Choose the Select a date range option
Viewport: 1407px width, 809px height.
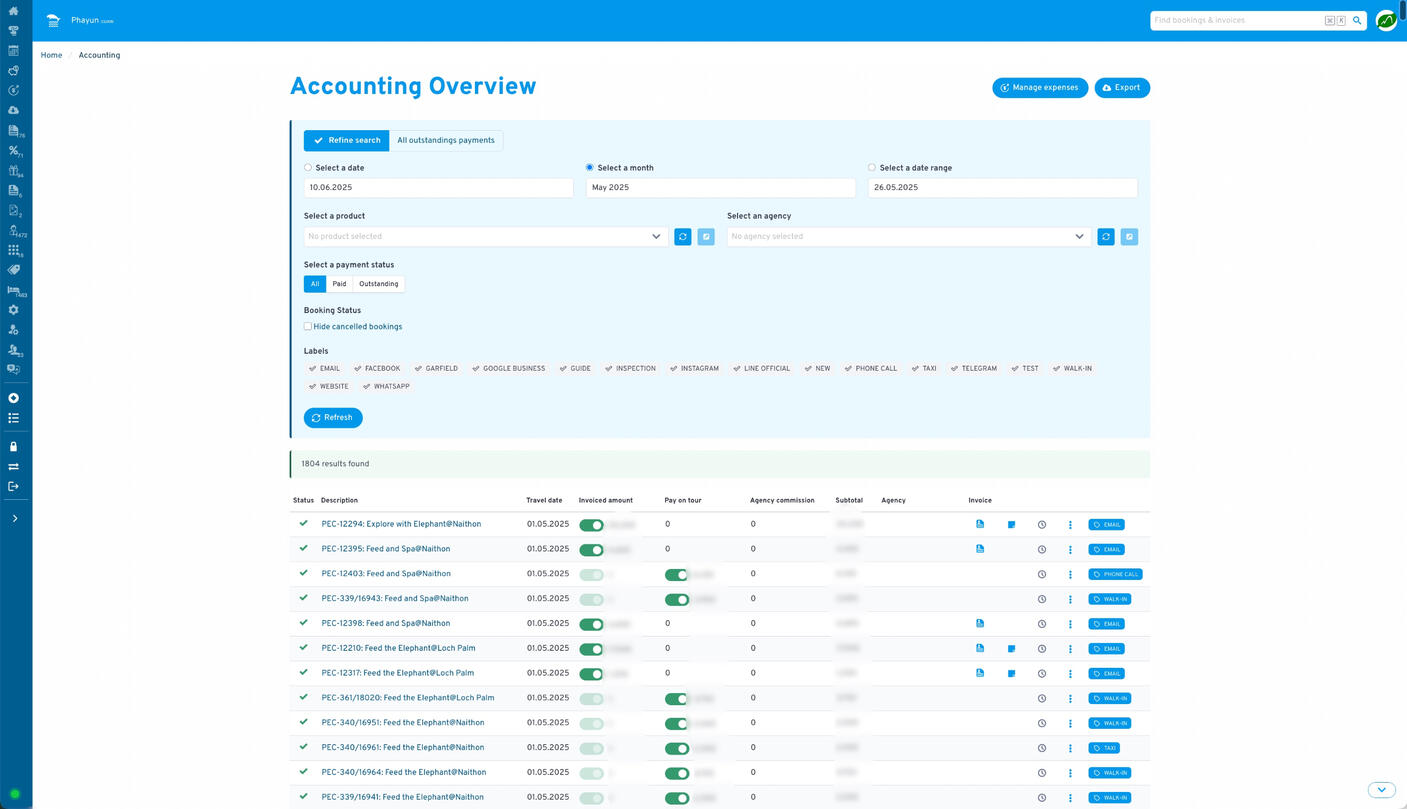click(x=870, y=167)
